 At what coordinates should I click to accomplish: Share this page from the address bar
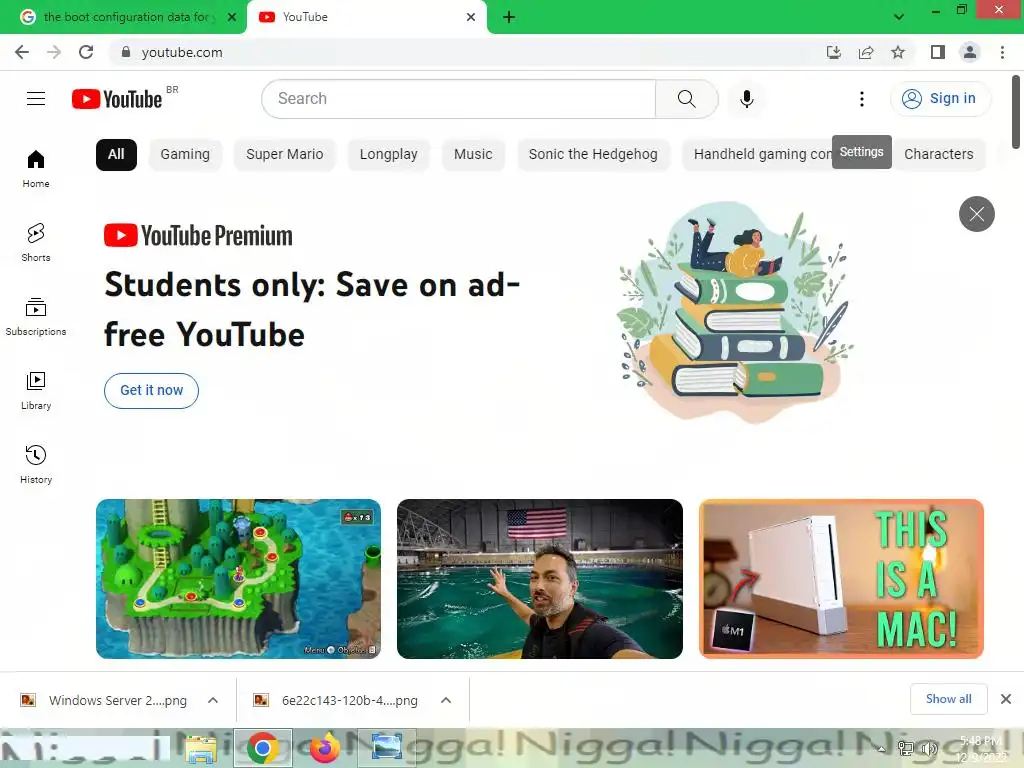866,52
